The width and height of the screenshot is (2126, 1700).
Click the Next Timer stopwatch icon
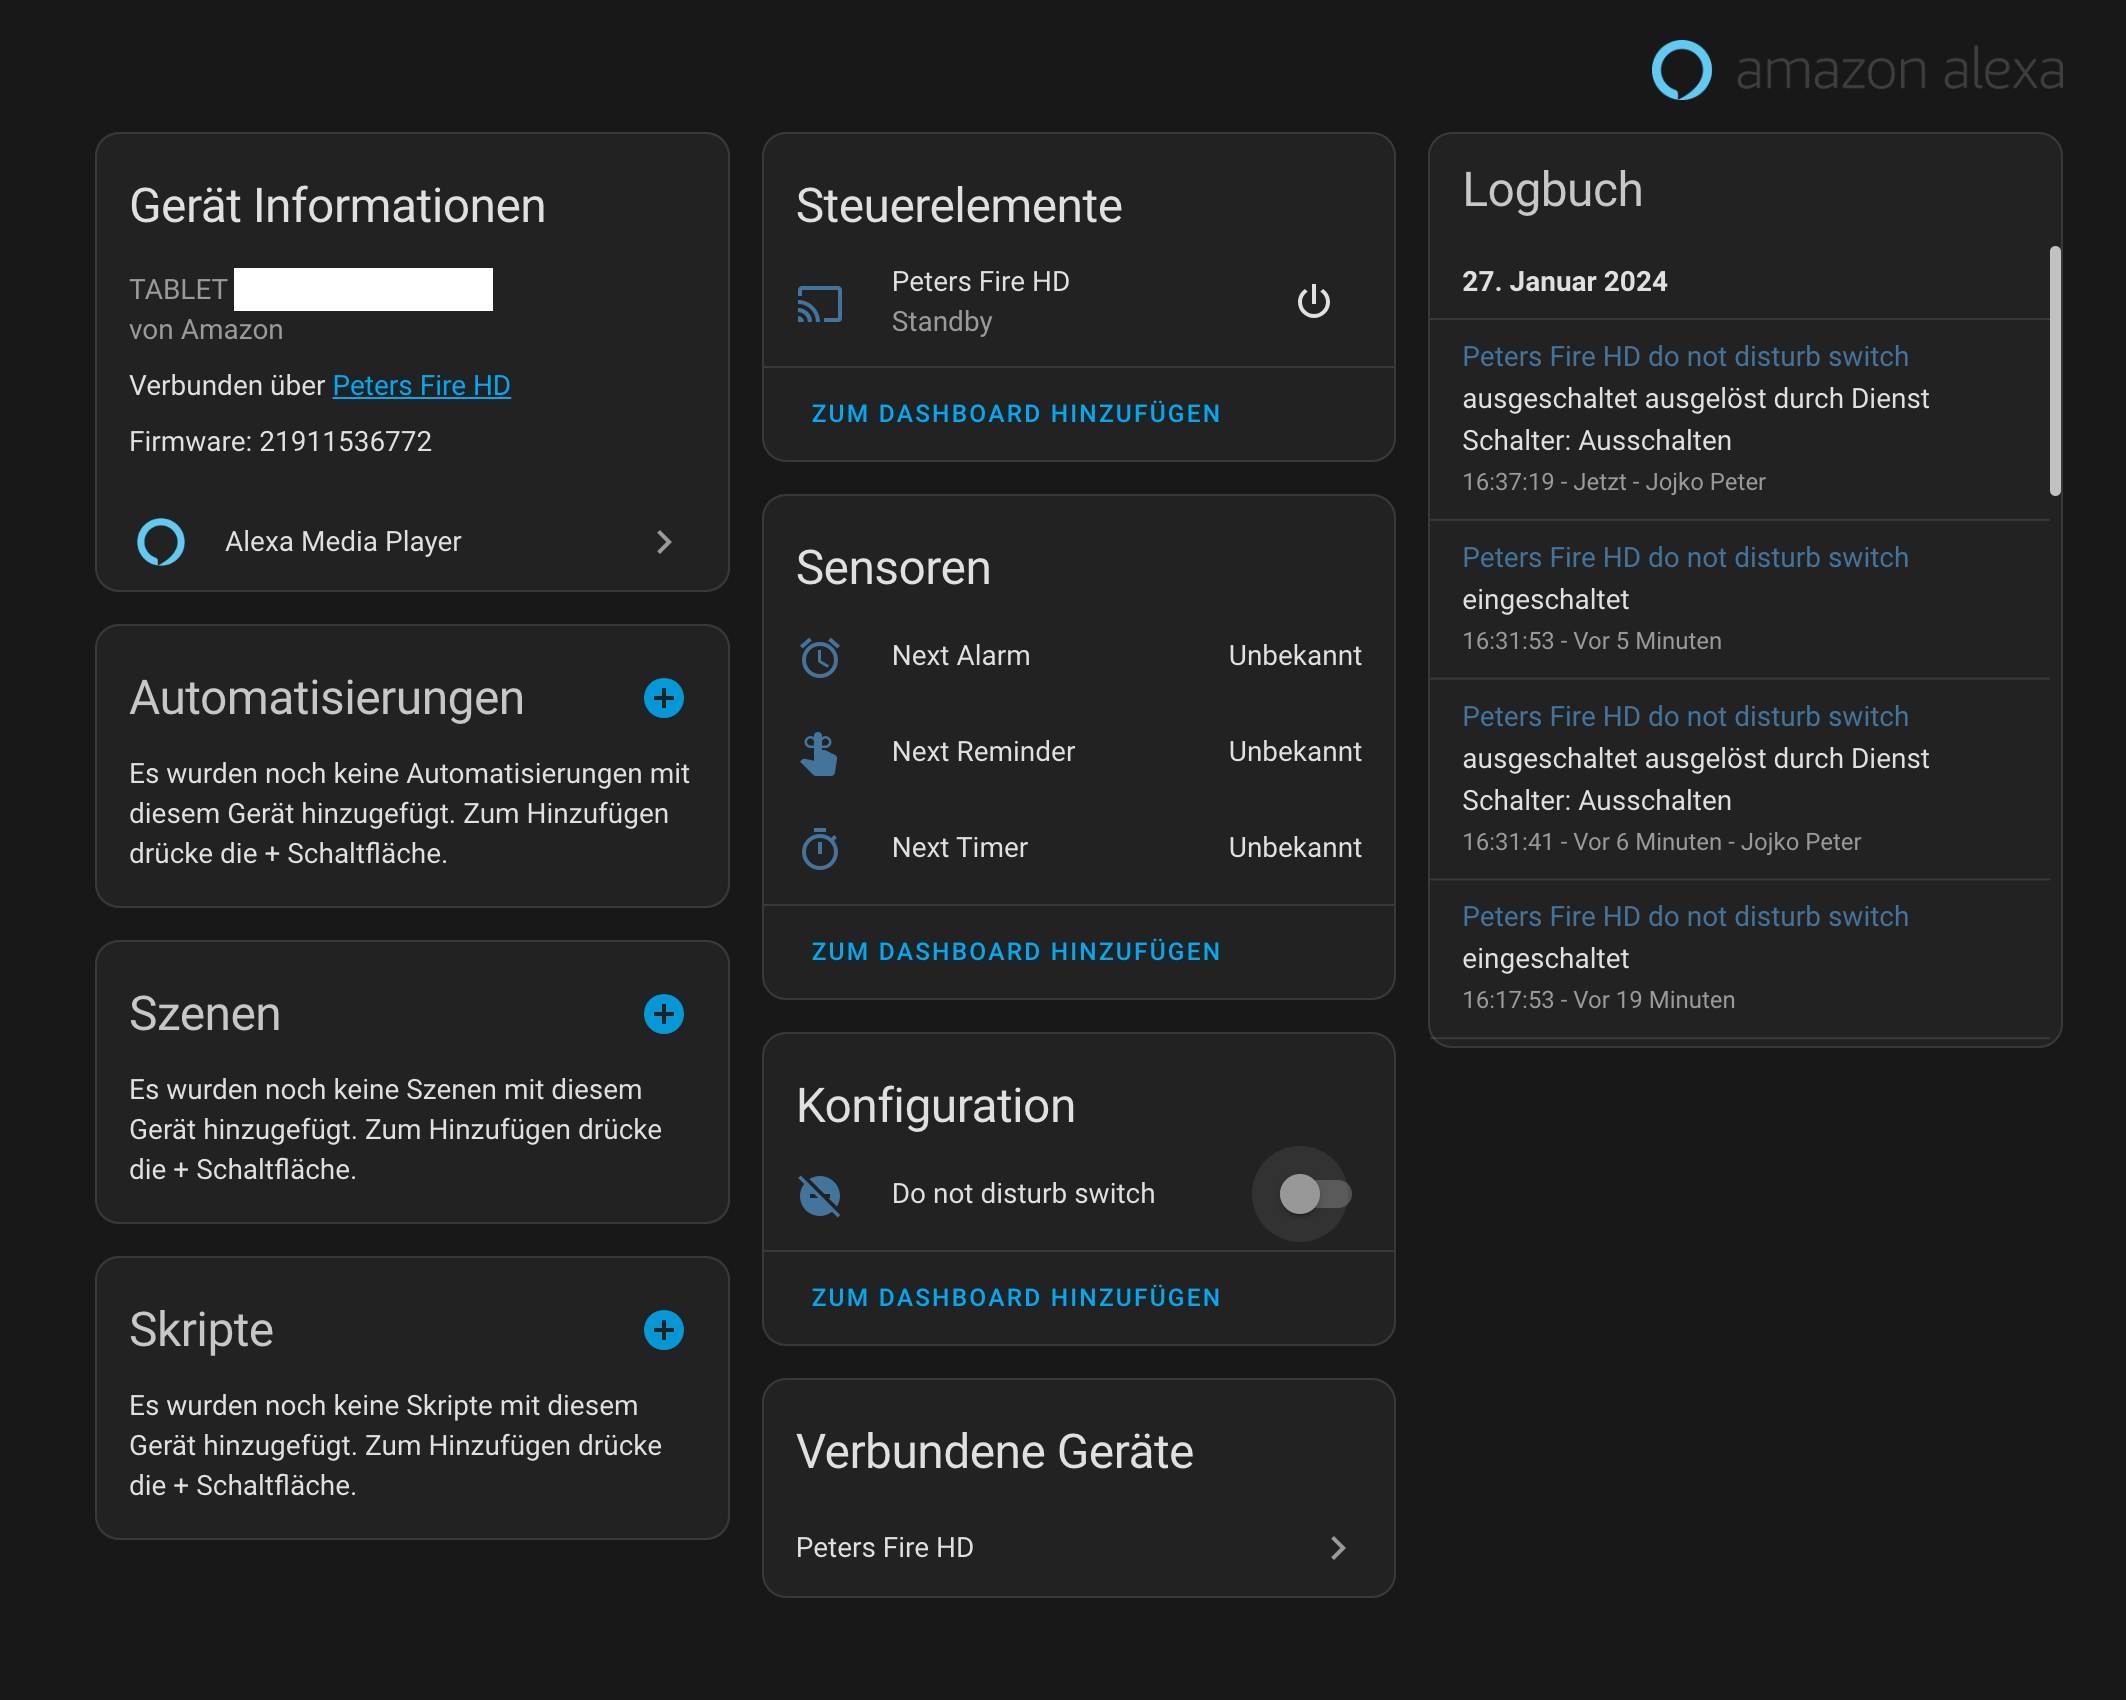(820, 849)
